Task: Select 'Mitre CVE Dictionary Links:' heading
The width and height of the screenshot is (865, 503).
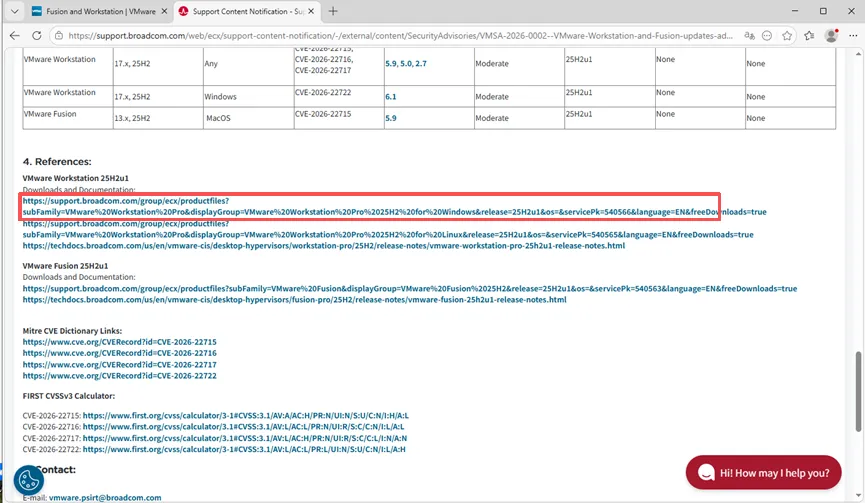Action: pyautogui.click(x=72, y=331)
